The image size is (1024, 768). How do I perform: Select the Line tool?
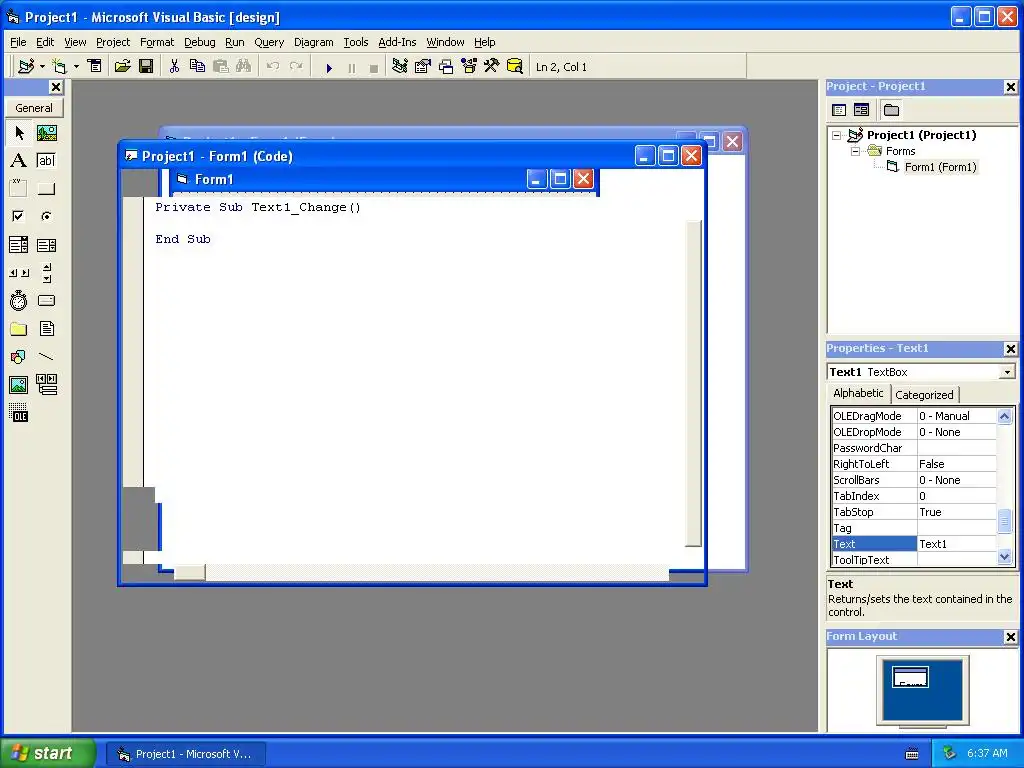[46, 357]
